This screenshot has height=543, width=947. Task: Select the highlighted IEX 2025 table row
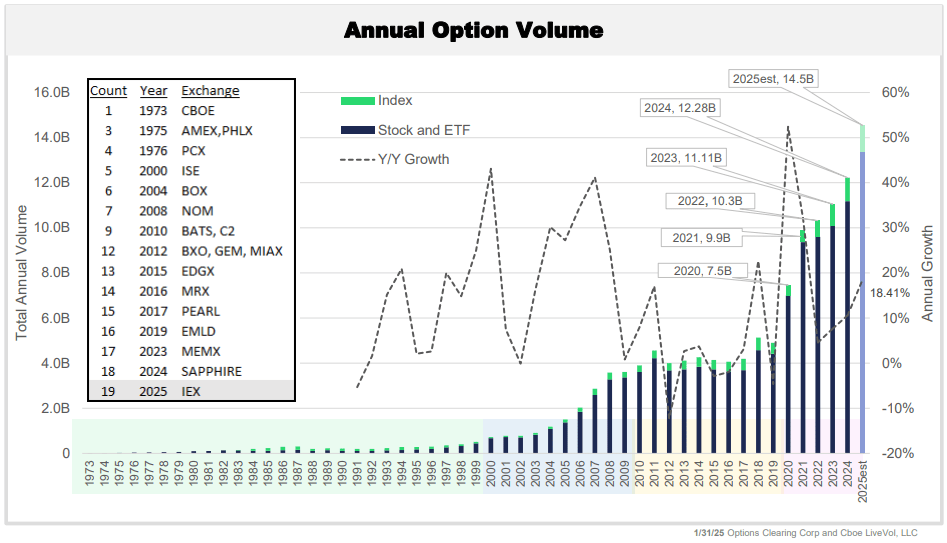tap(191, 391)
